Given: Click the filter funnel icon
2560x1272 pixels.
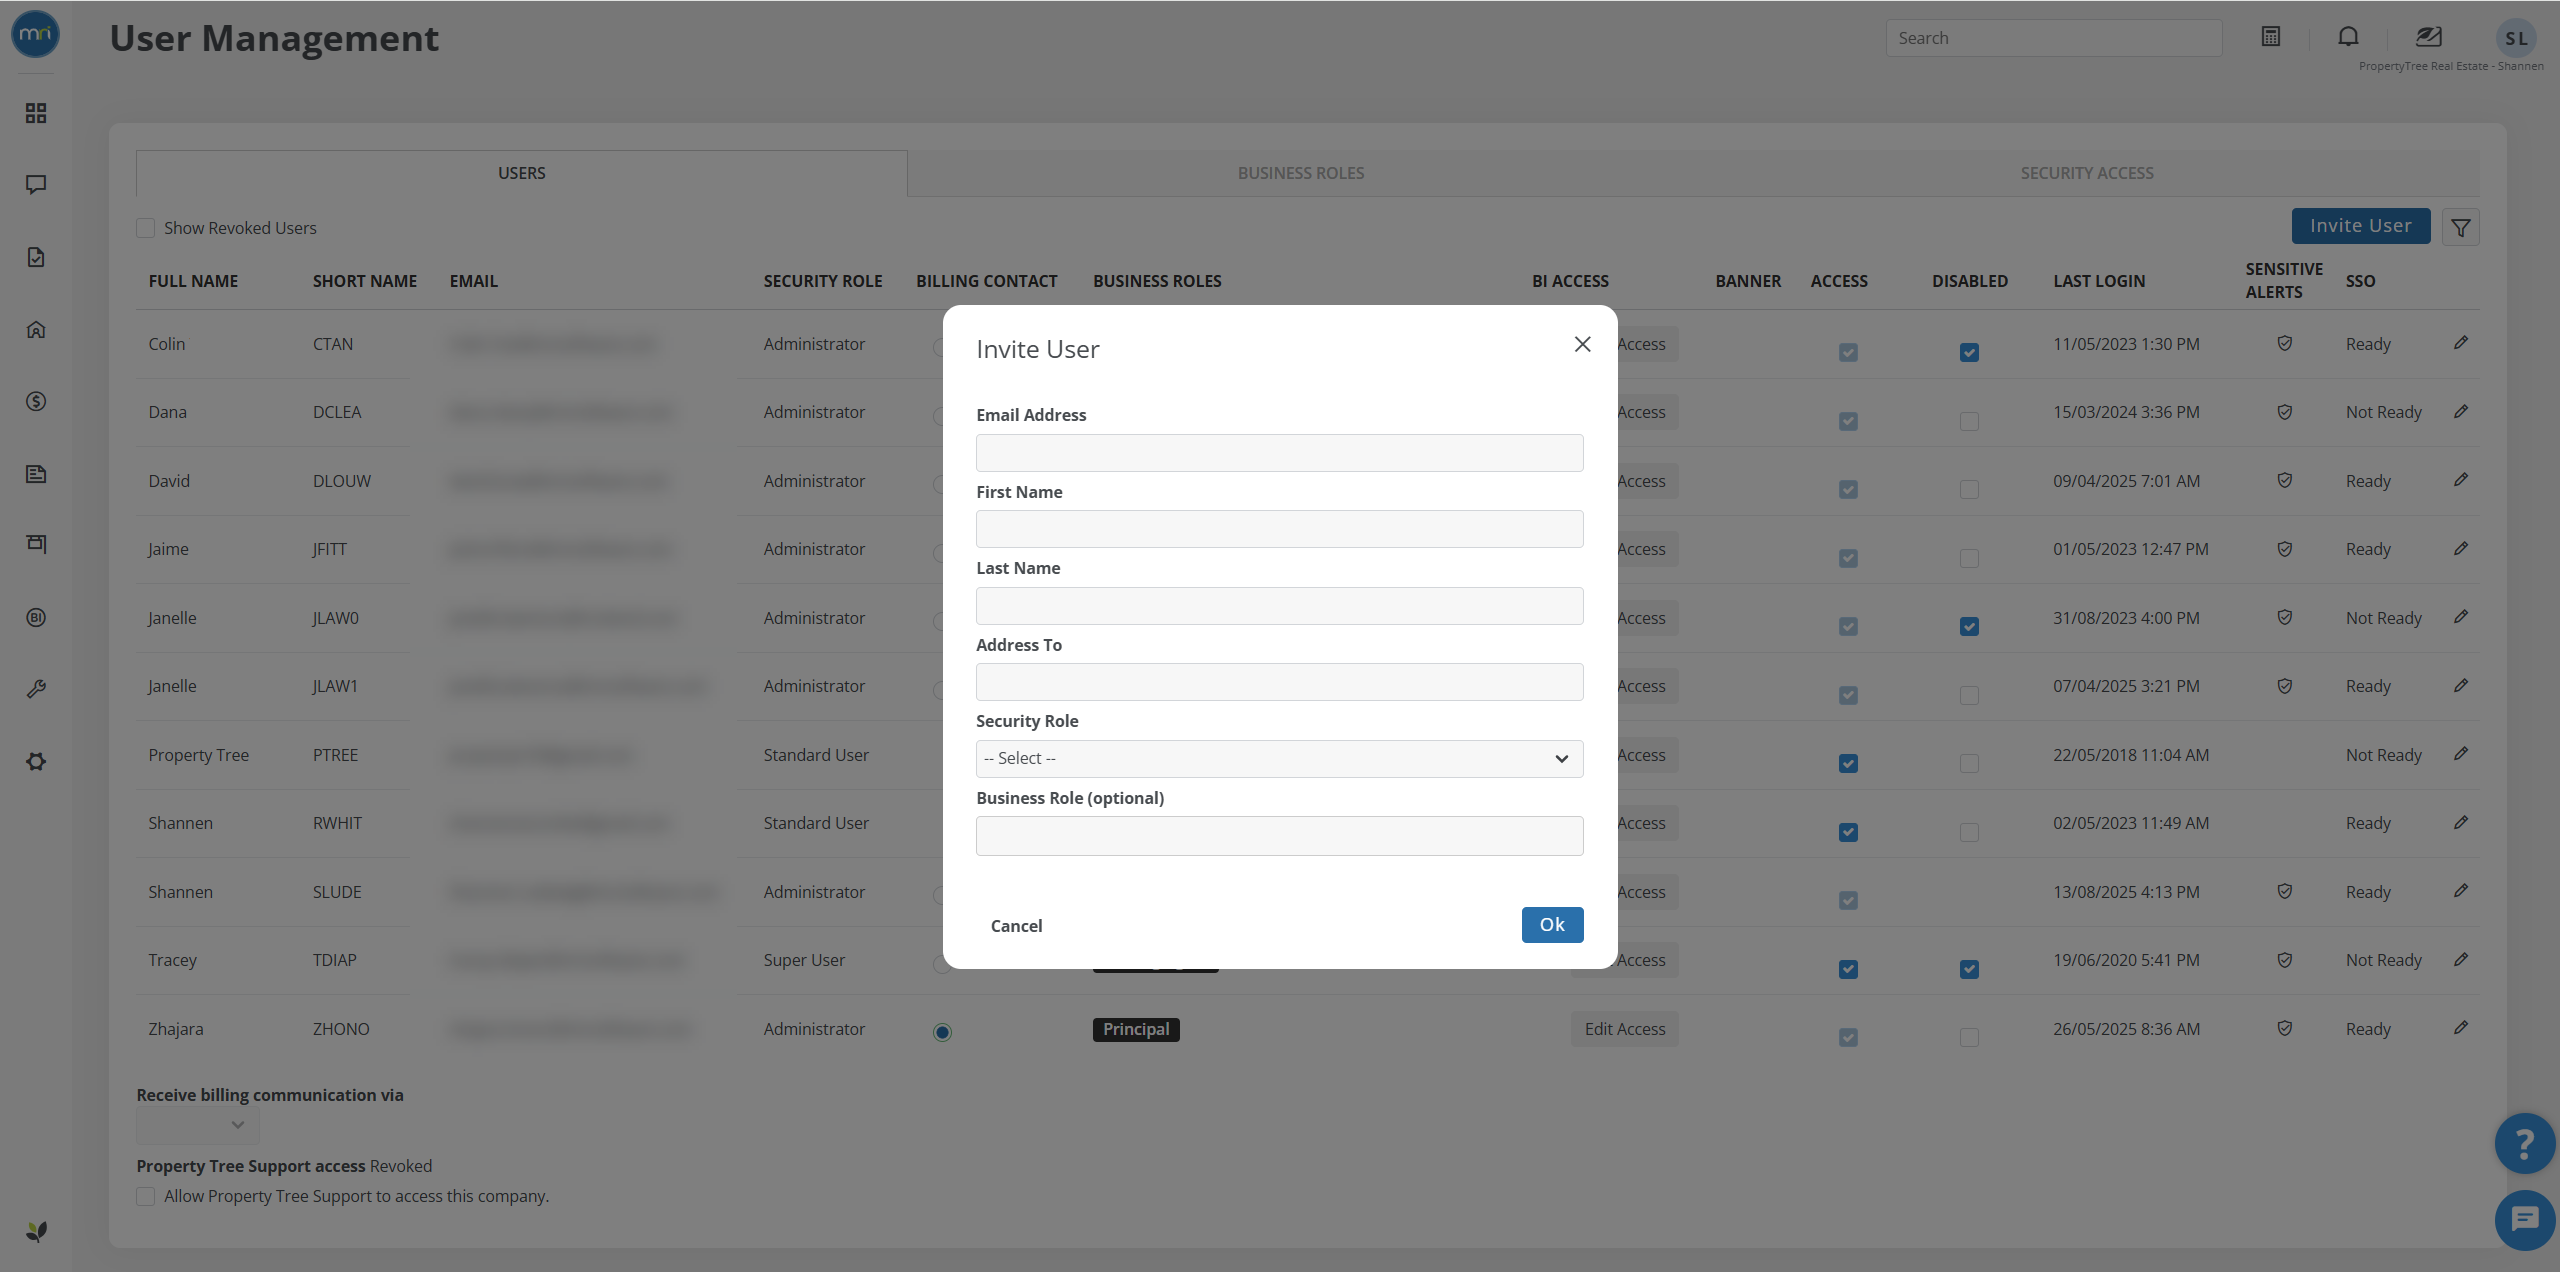Looking at the screenshot, I should [x=2461, y=227].
